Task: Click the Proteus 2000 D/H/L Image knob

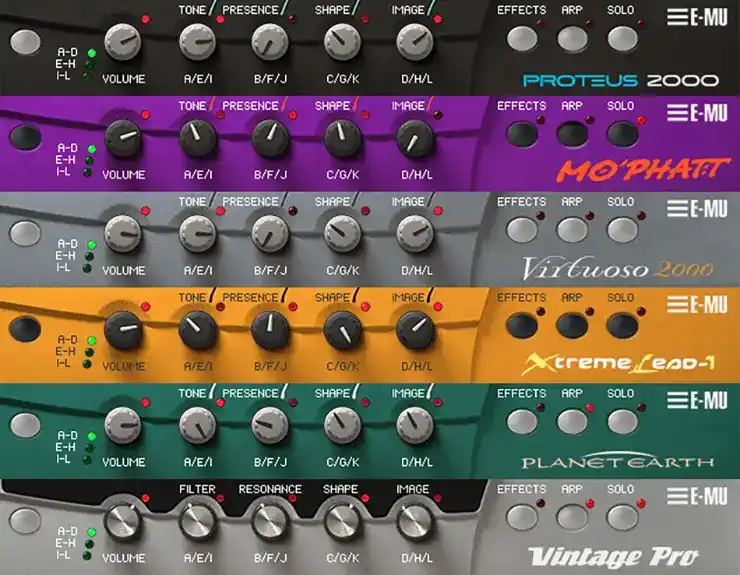Action: [x=415, y=42]
